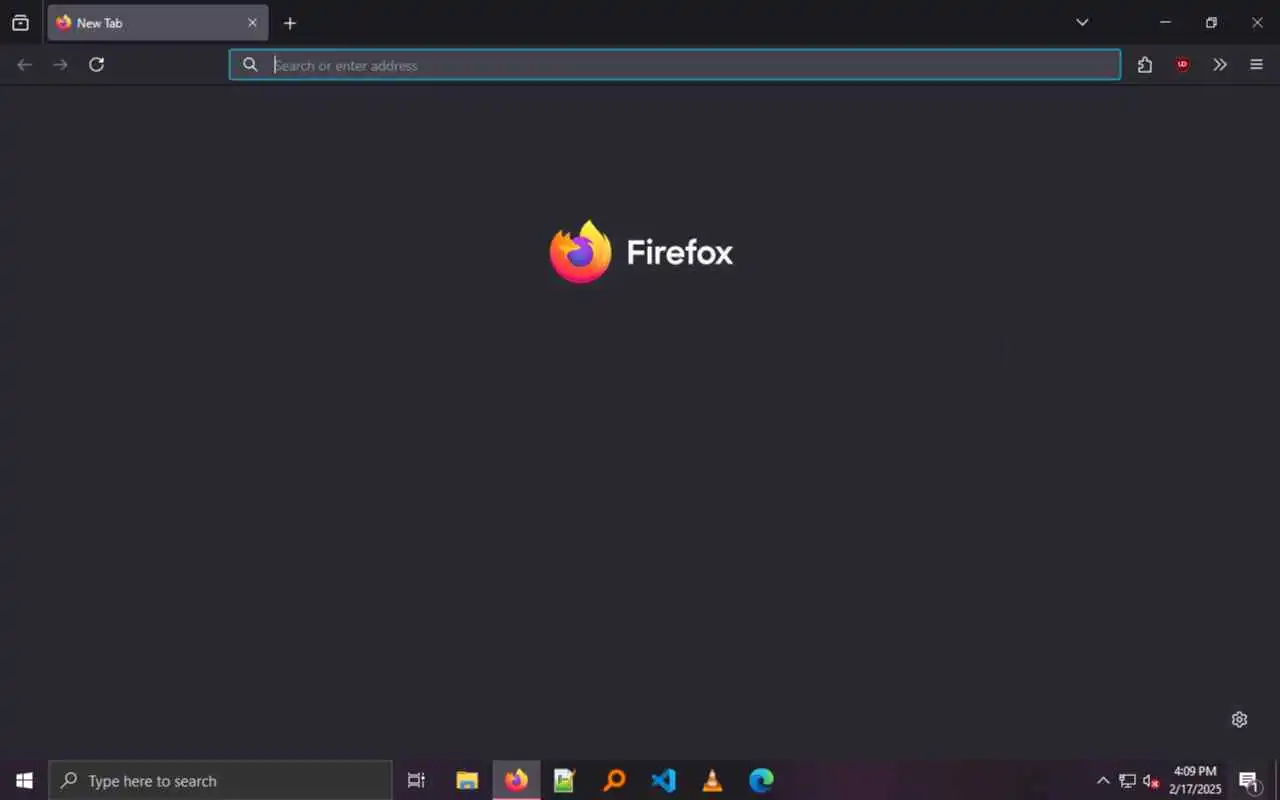Open VLC media player from taskbar

pyautogui.click(x=712, y=780)
